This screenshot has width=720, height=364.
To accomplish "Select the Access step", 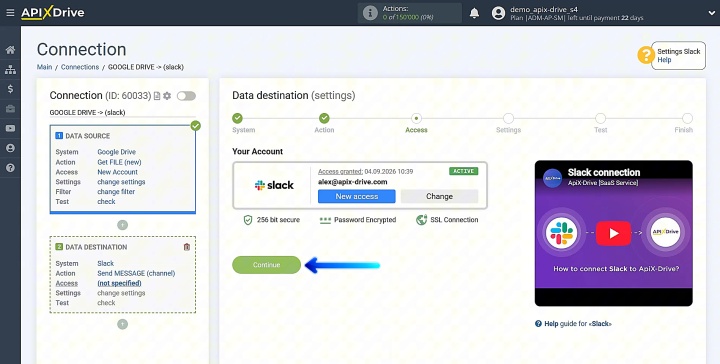I will click(x=416, y=118).
